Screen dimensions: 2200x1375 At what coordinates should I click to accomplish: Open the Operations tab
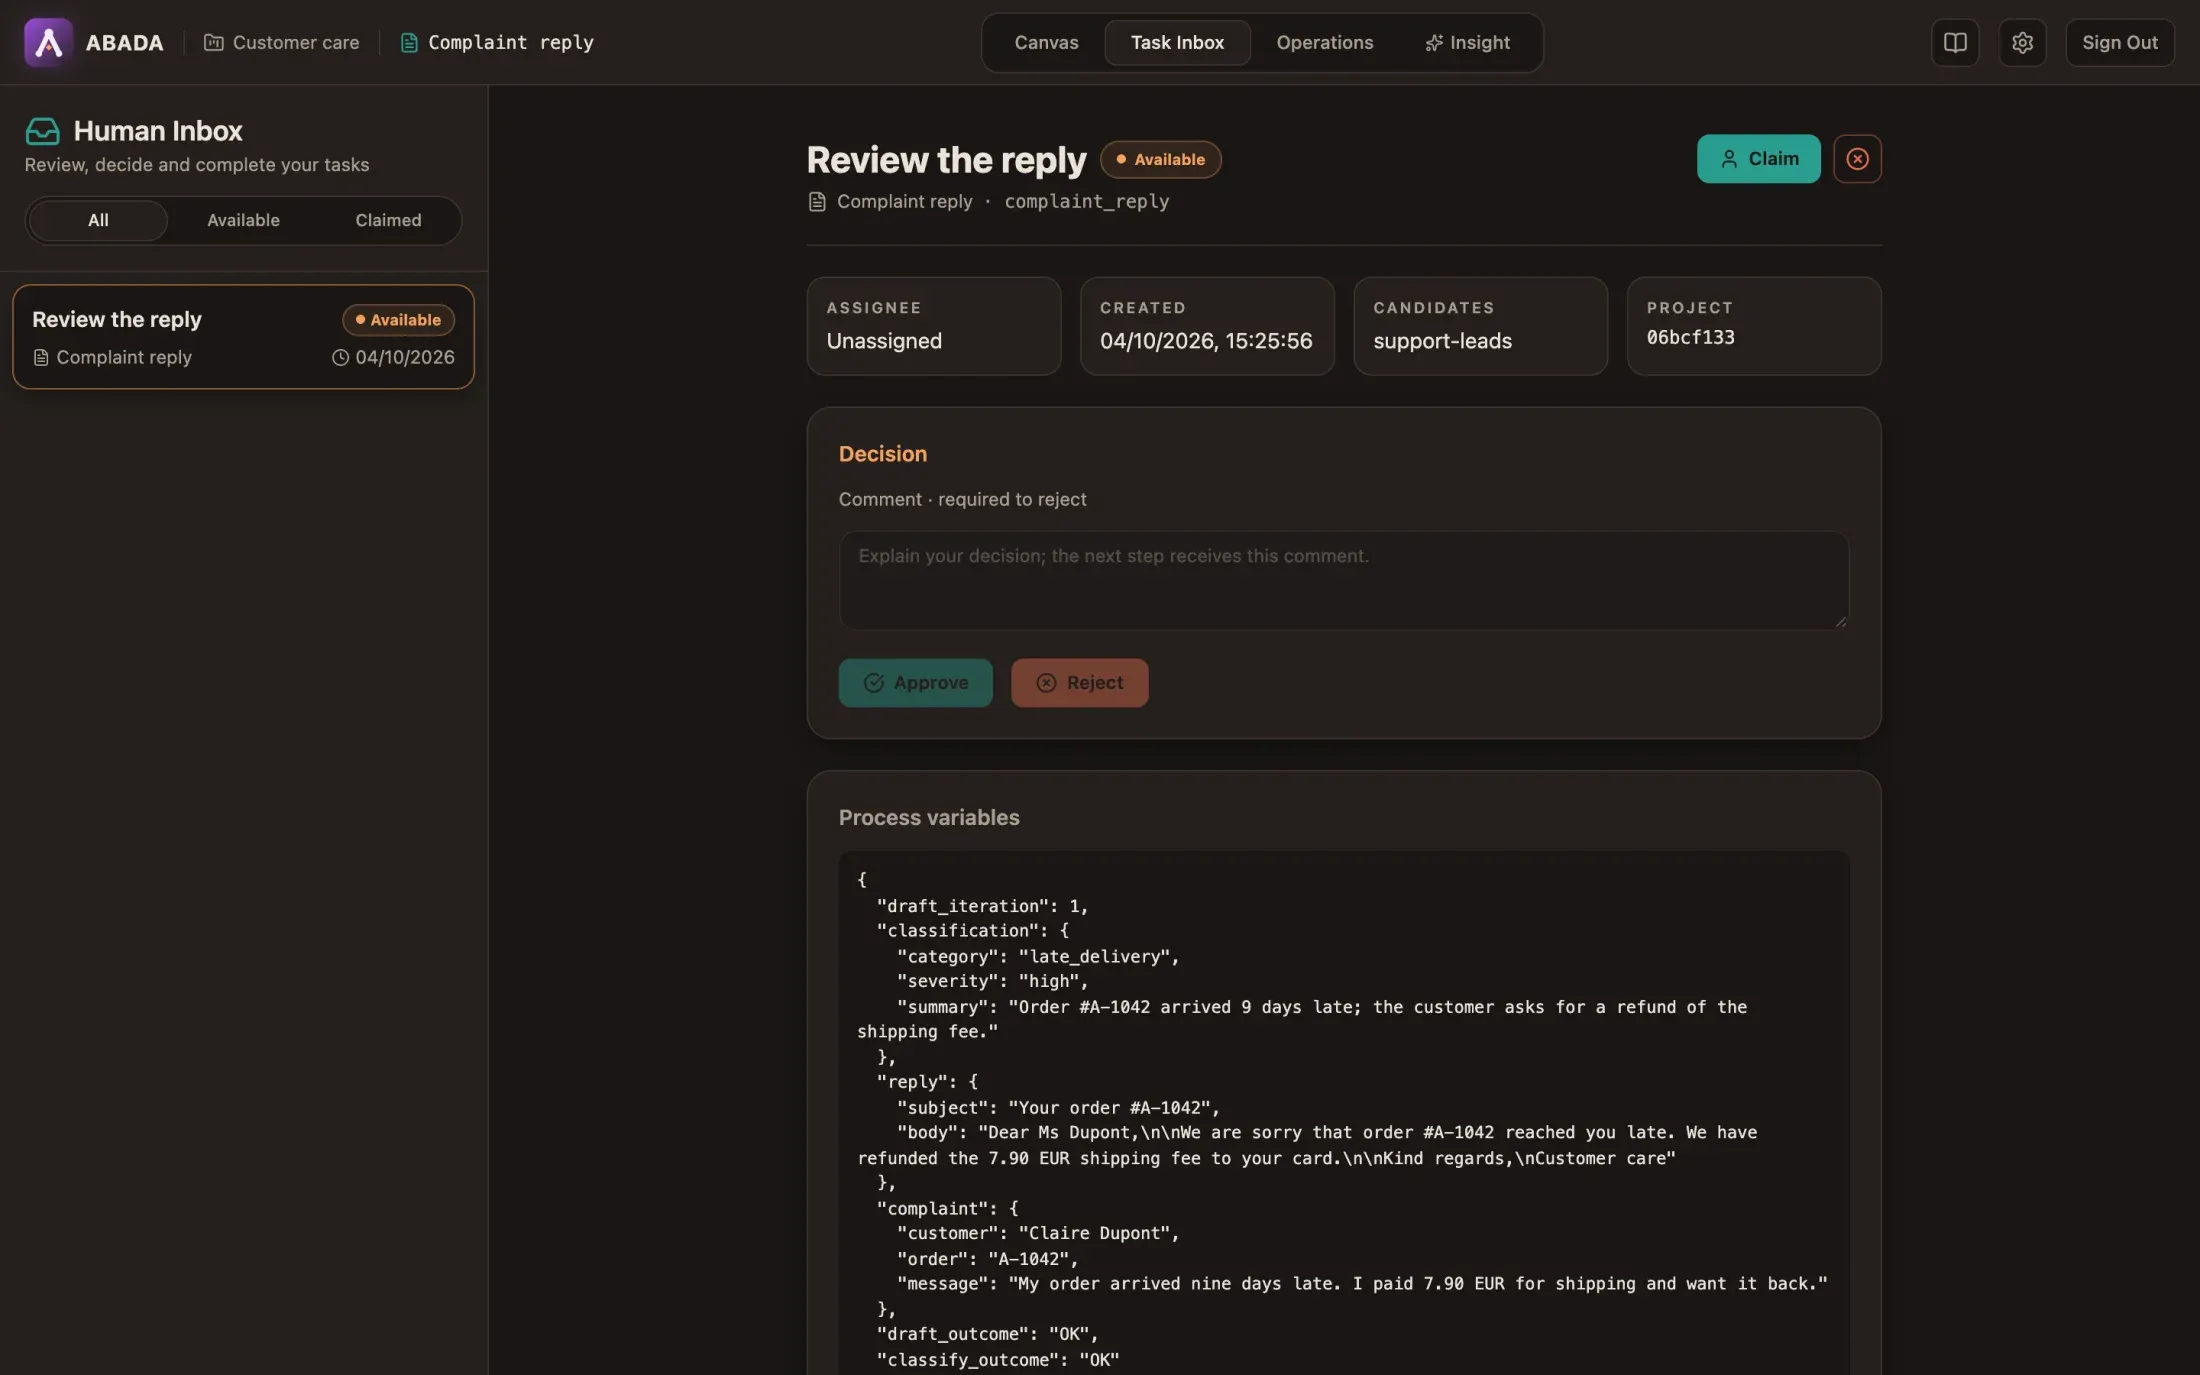(1324, 42)
